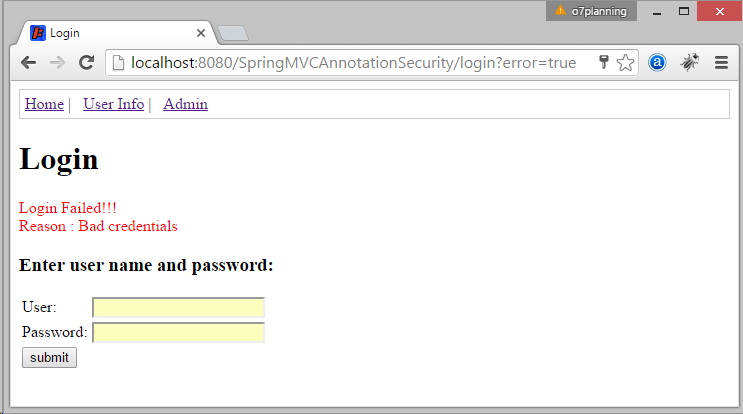Open the bug extension icon
Screen dimensions: 743x414
tap(689, 63)
